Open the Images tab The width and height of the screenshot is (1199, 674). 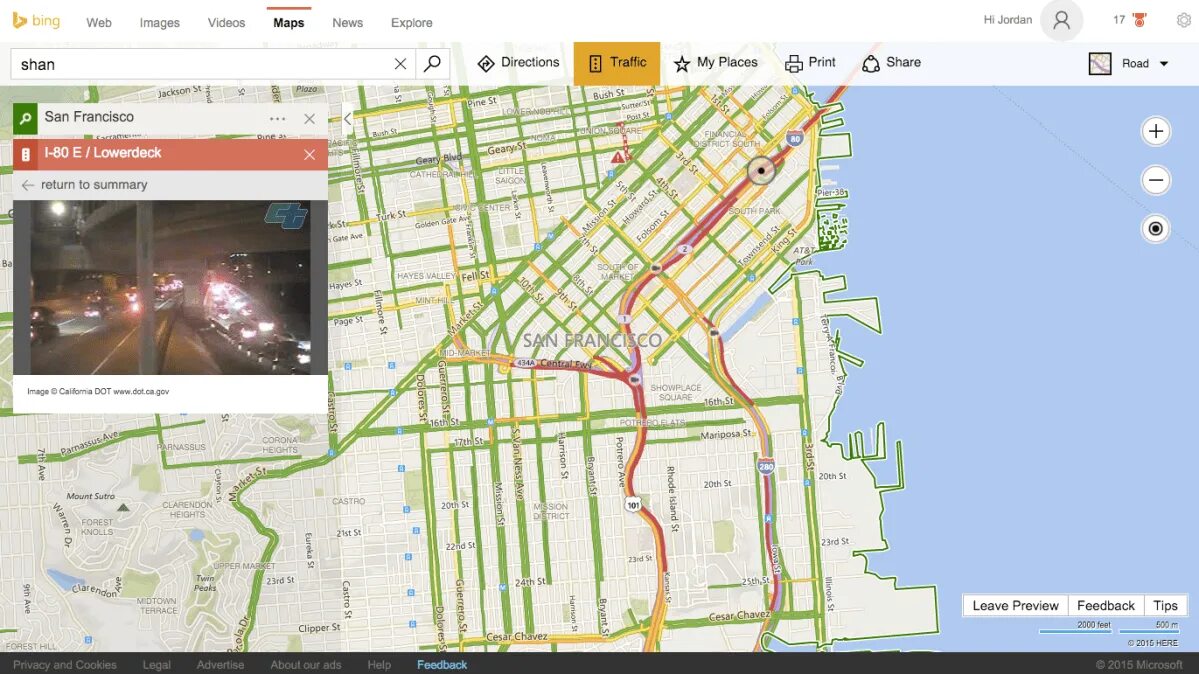[159, 23]
